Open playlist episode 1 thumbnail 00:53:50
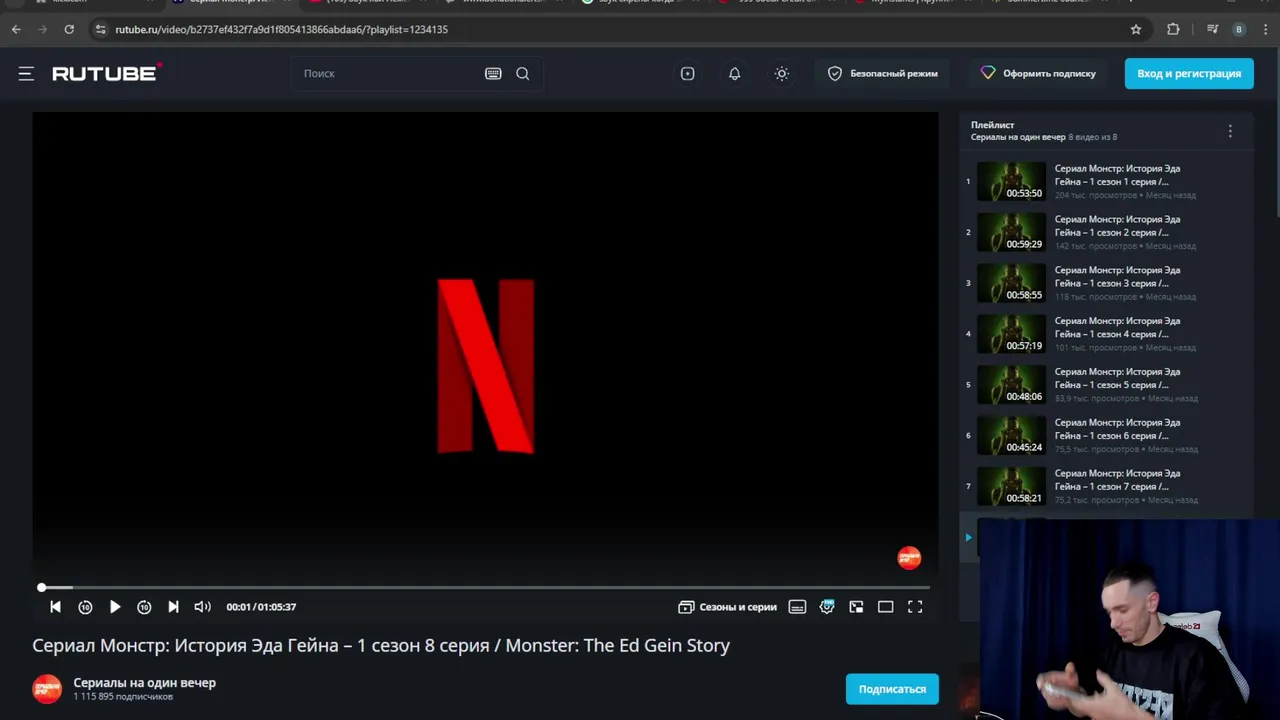1280x720 pixels. point(1011,182)
